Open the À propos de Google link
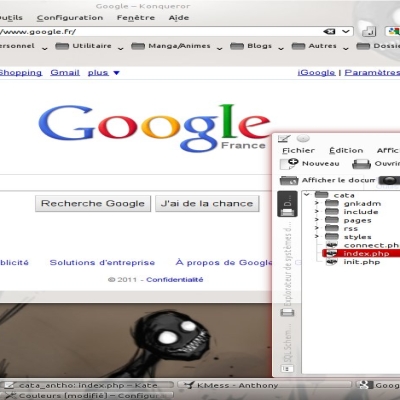Viewport: 400px width, 400px height. tap(224, 263)
